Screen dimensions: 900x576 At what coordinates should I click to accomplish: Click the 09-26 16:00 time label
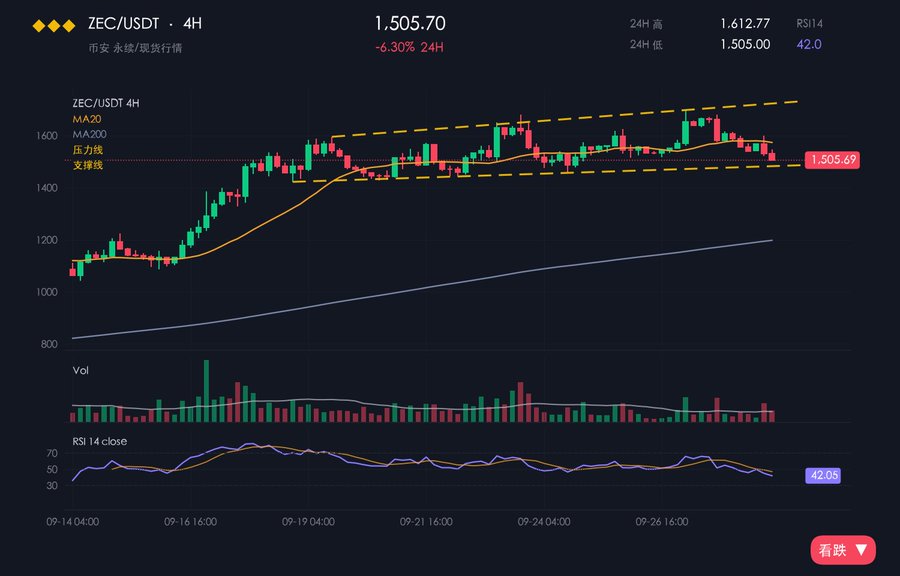click(x=662, y=522)
